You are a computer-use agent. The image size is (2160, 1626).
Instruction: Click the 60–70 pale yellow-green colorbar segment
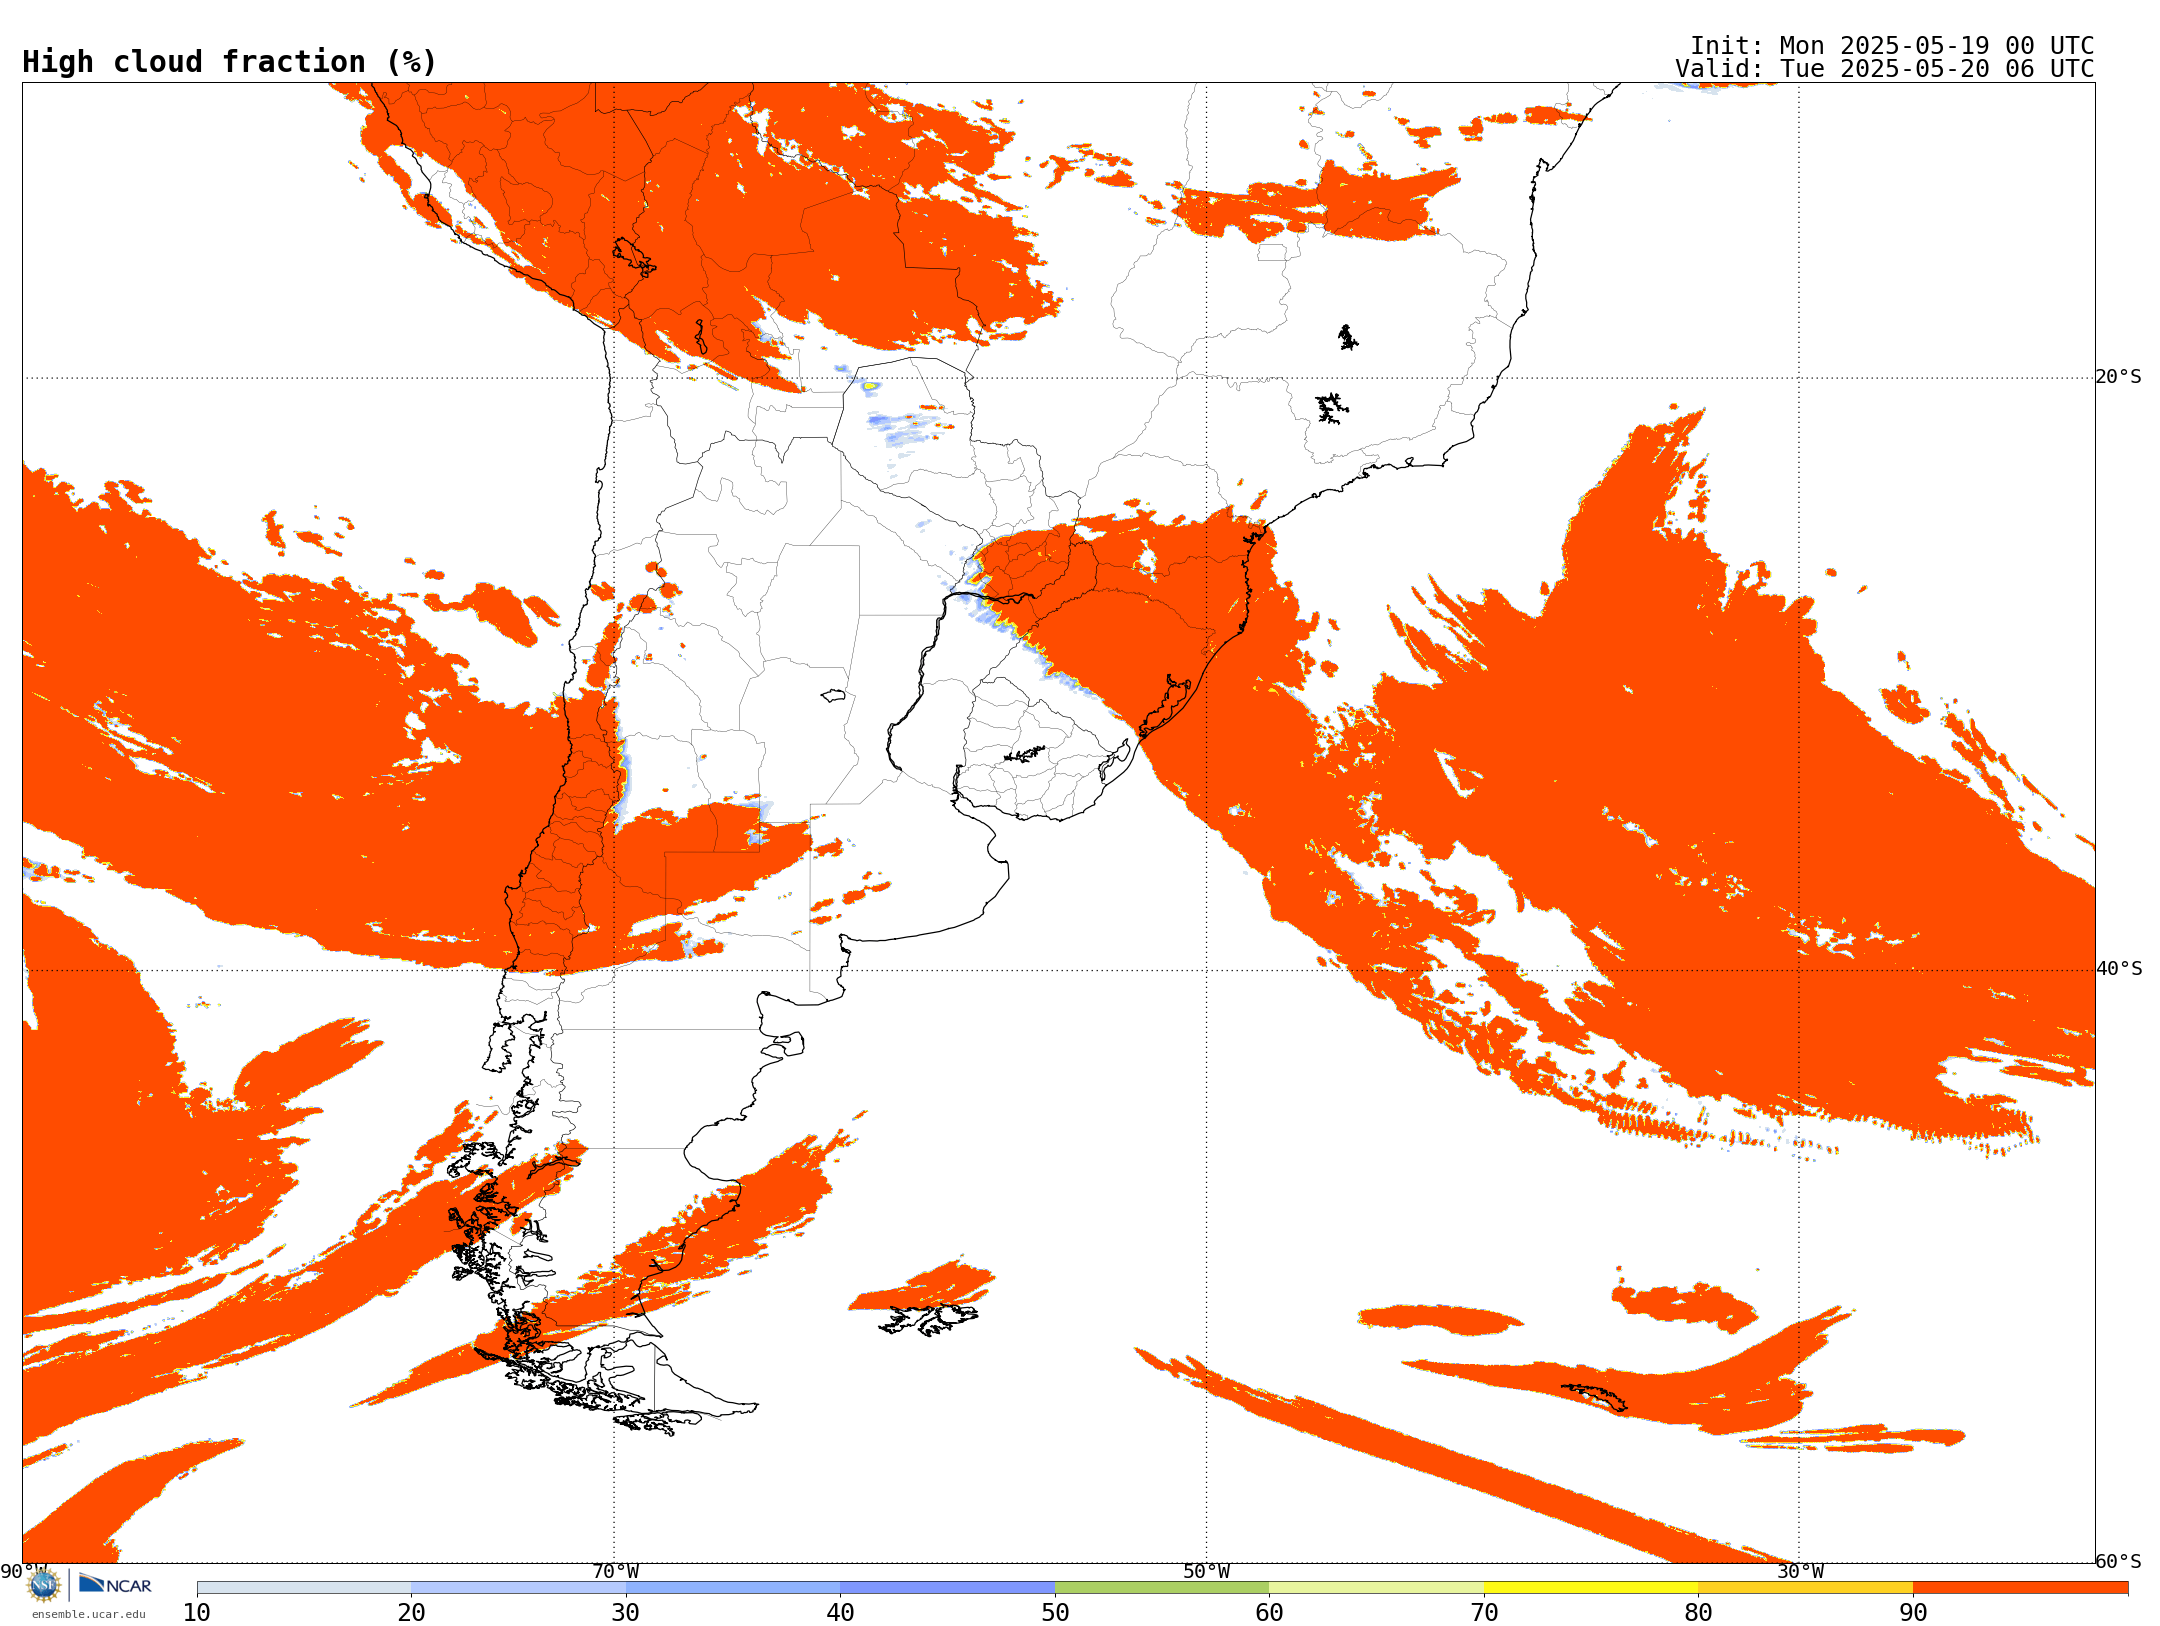(1376, 1587)
